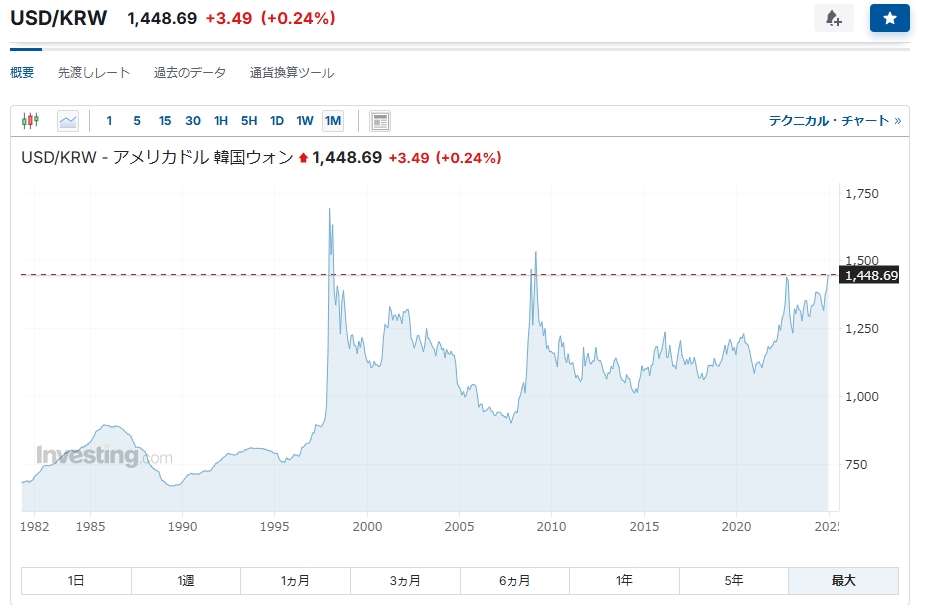Select the 5年 time range
Viewport: 942px width, 605px height.
coord(734,580)
